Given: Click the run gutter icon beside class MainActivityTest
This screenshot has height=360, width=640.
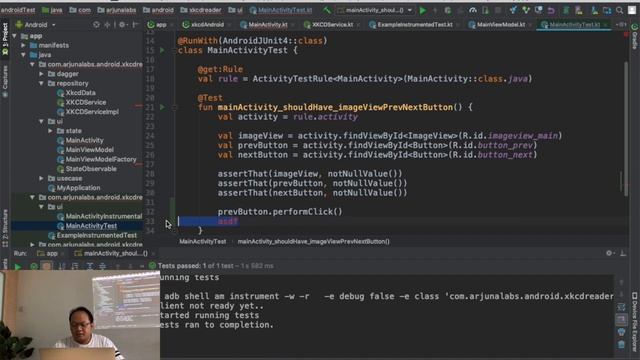Looking at the screenshot, I should pos(162,50).
